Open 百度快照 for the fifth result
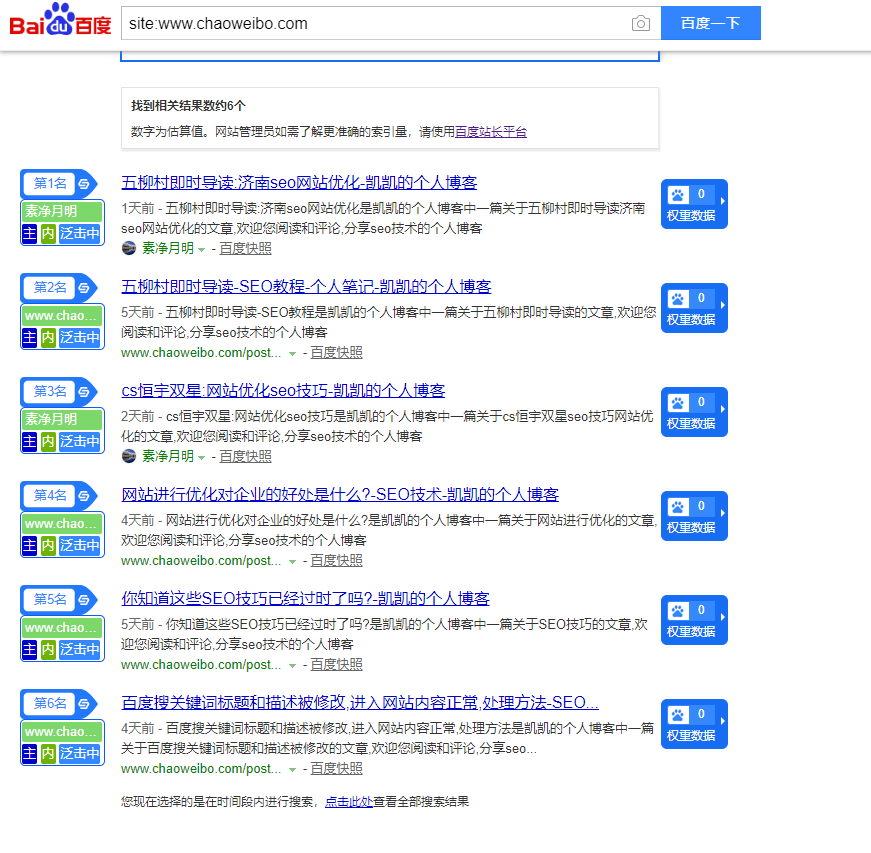 click(x=336, y=665)
